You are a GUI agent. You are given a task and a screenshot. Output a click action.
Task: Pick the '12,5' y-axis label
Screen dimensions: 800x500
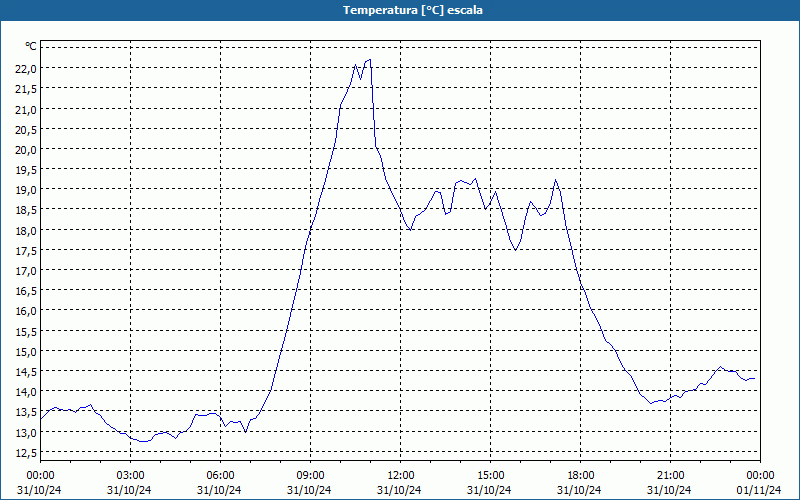[26, 453]
